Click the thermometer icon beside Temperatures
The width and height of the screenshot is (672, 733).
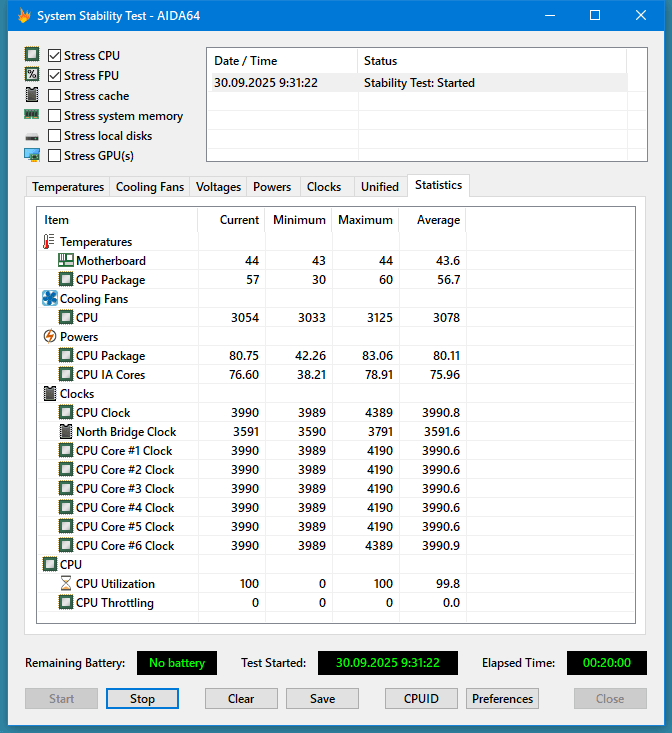pos(49,242)
